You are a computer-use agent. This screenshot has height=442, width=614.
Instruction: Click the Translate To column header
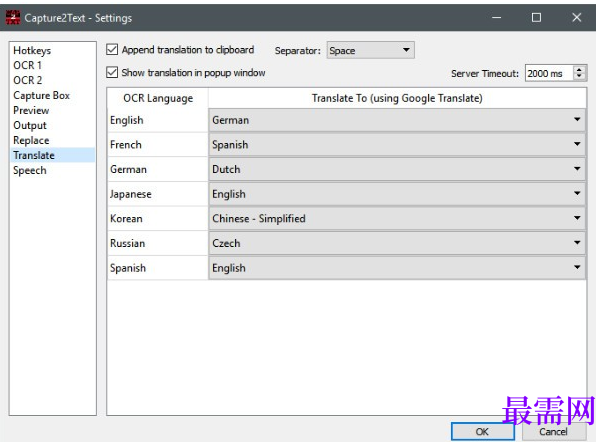coord(397,98)
